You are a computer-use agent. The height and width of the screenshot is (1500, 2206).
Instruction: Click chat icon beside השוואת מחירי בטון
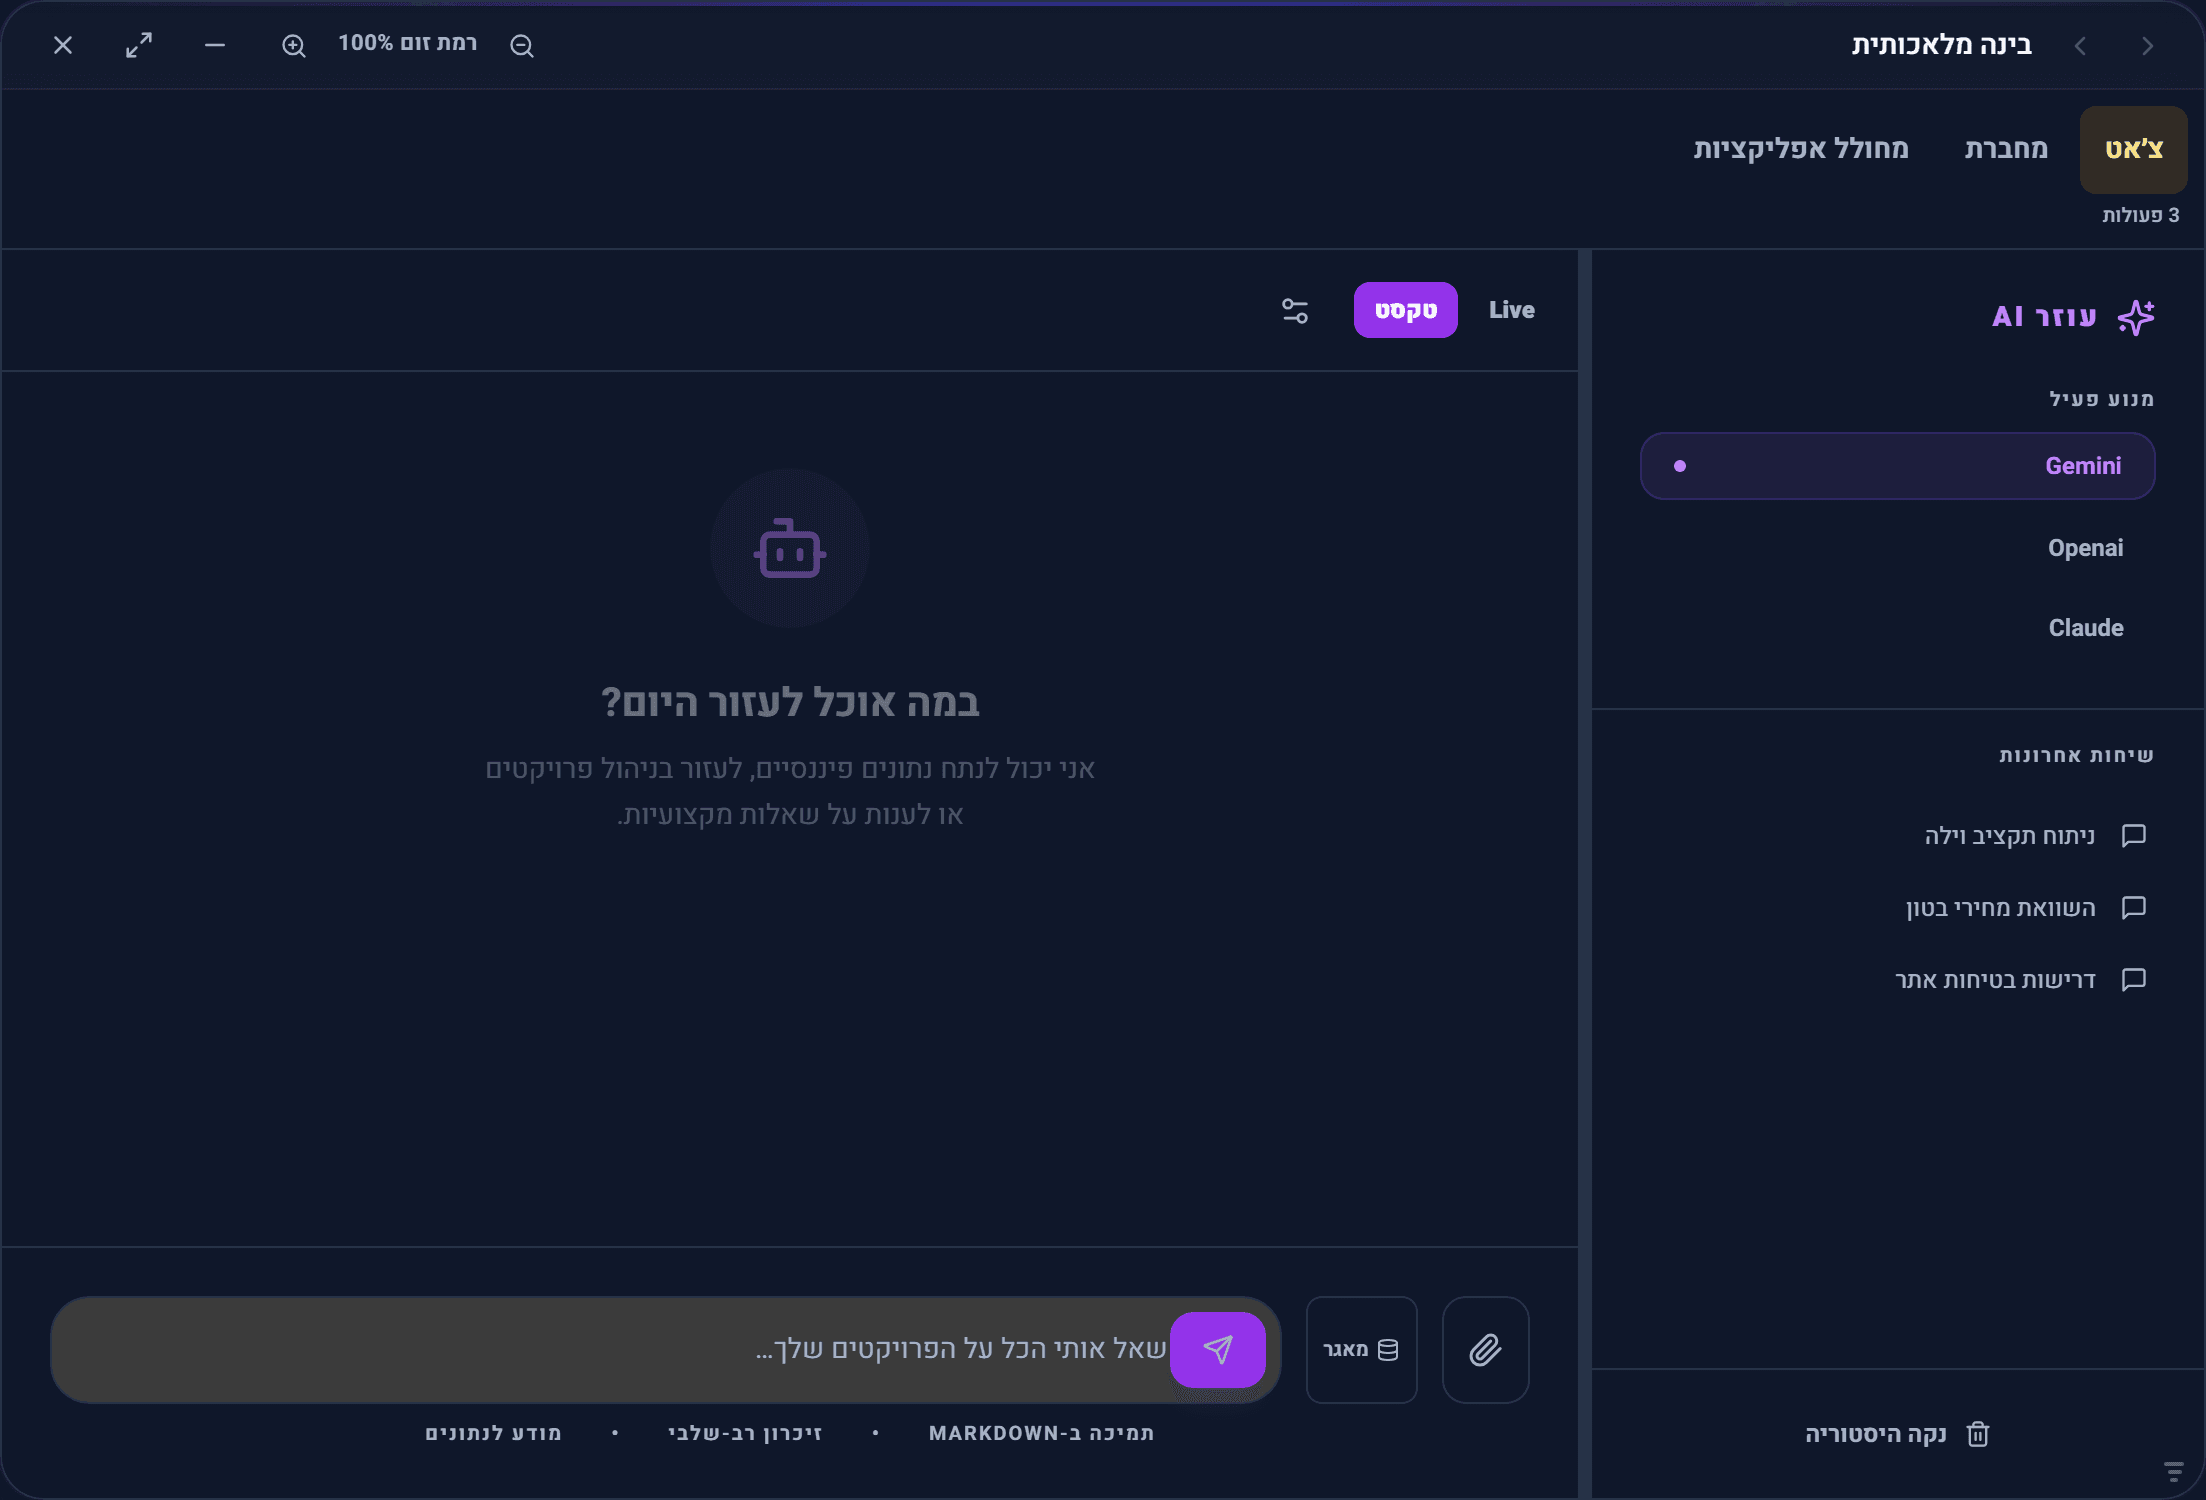pyautogui.click(x=2134, y=907)
